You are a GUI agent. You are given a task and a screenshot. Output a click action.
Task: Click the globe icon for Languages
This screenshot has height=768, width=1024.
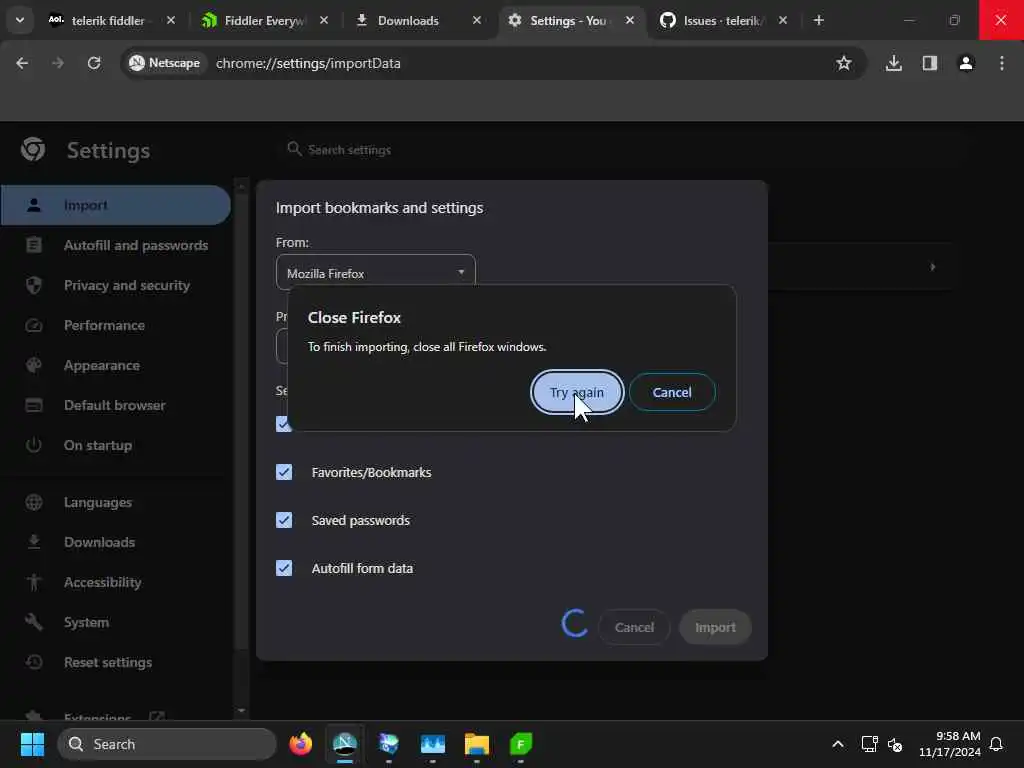click(x=34, y=502)
